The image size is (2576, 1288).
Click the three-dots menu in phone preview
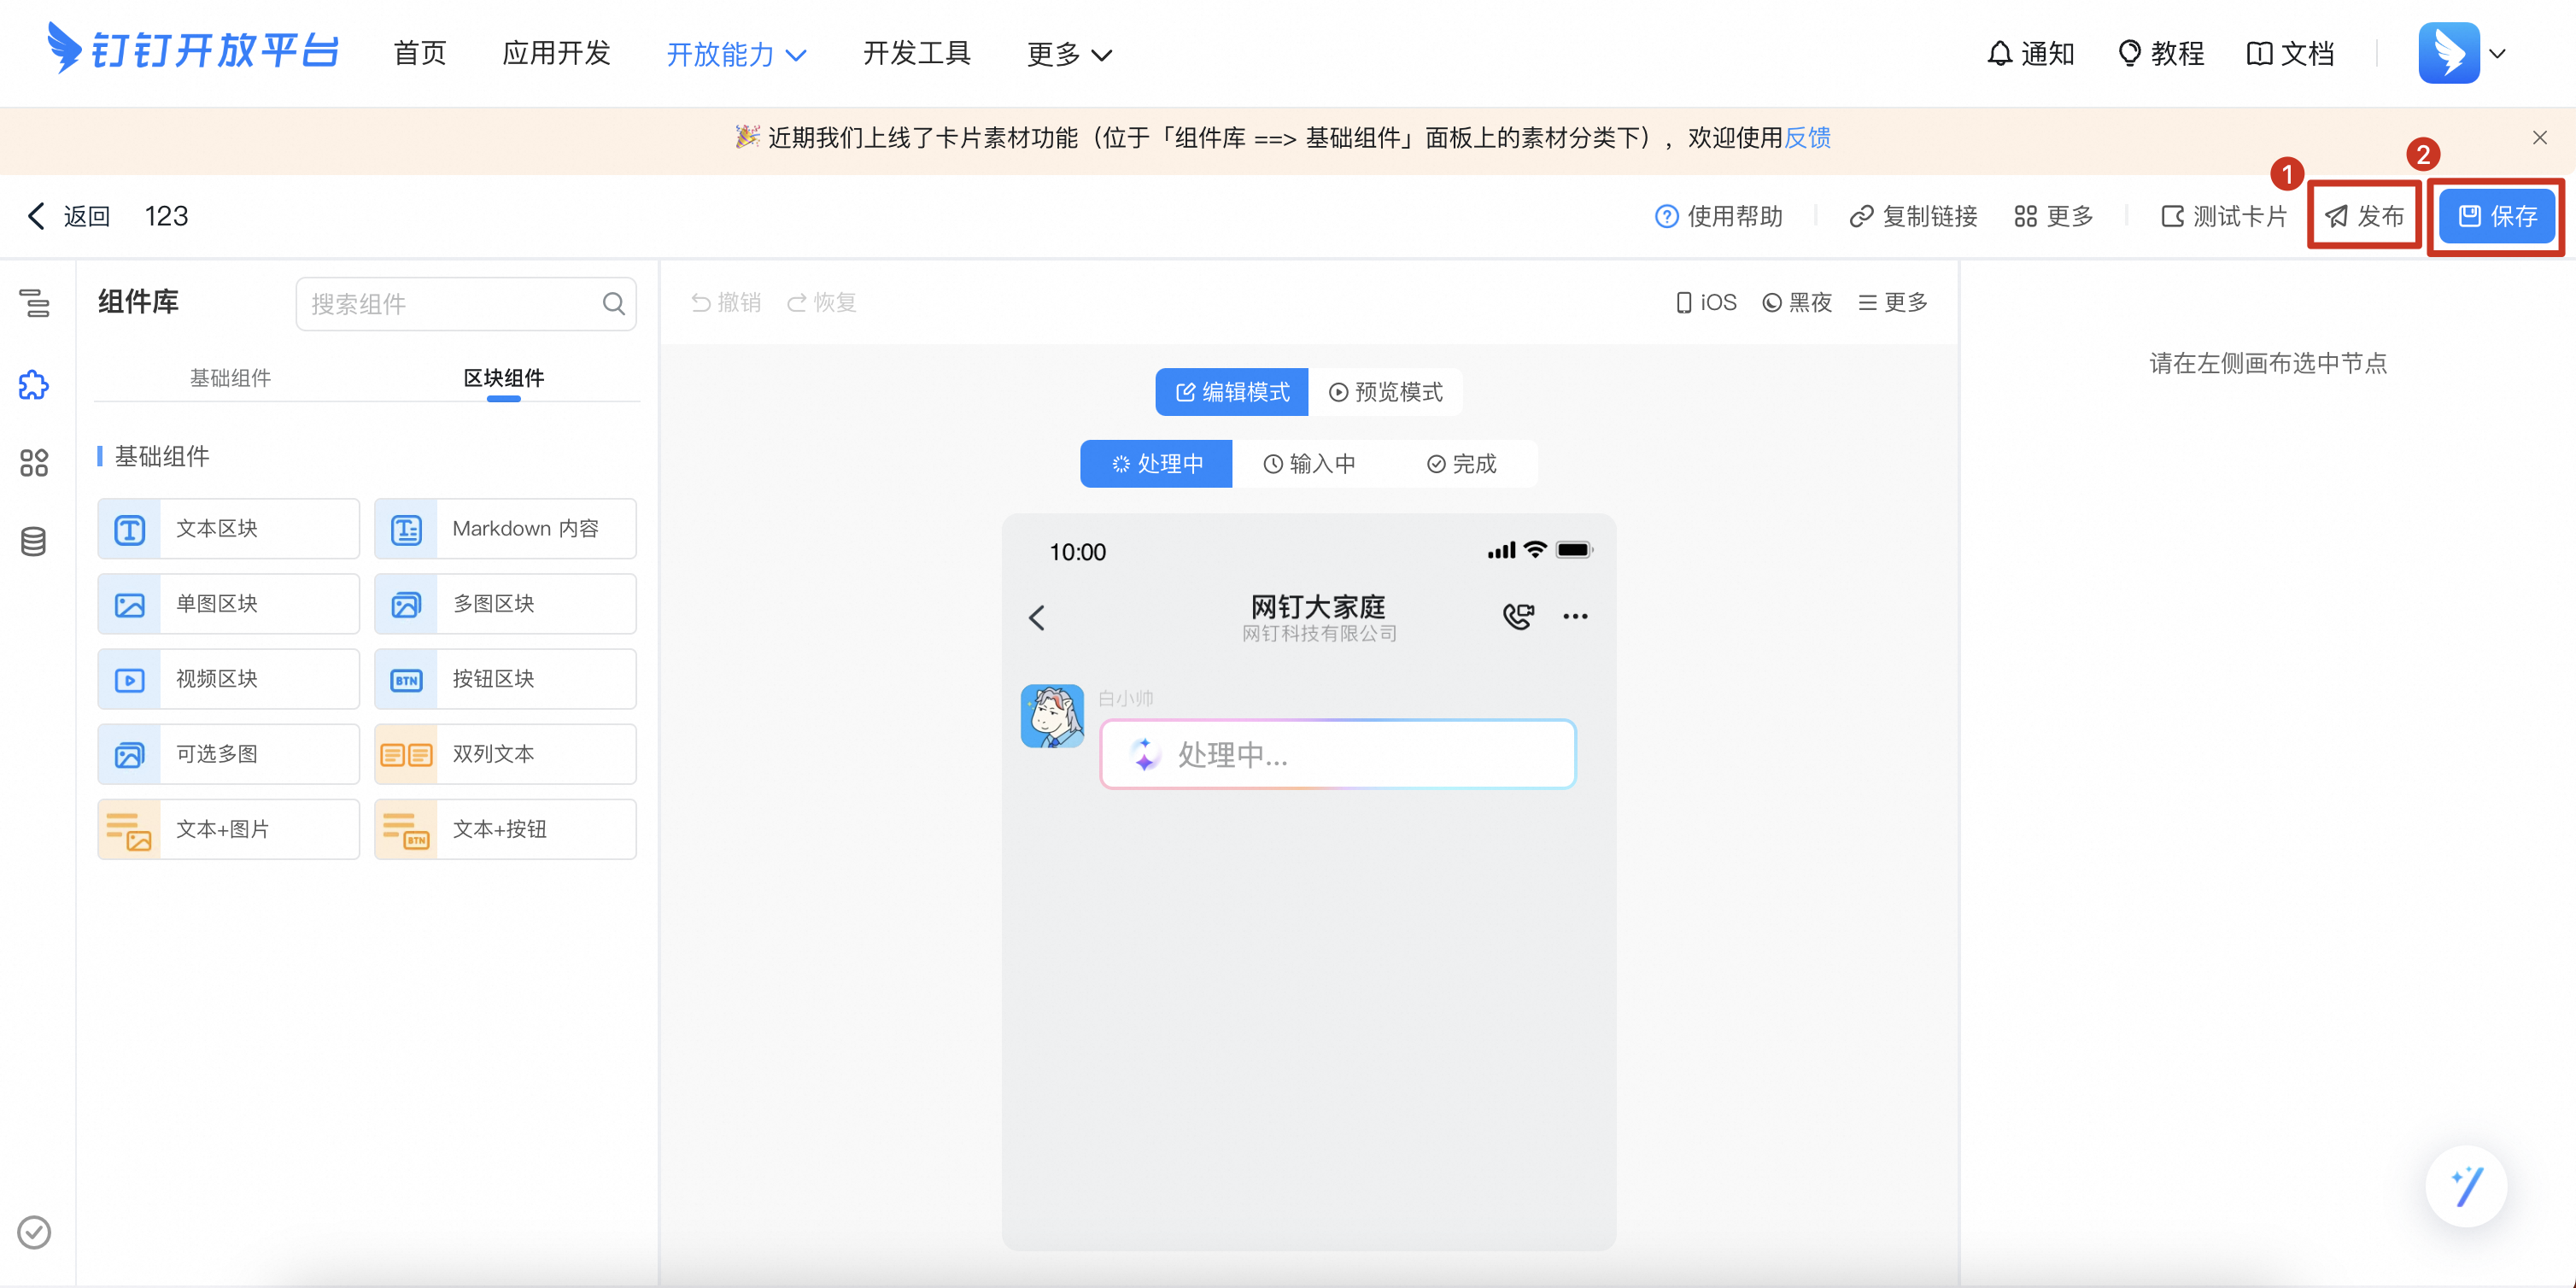[x=1575, y=616]
